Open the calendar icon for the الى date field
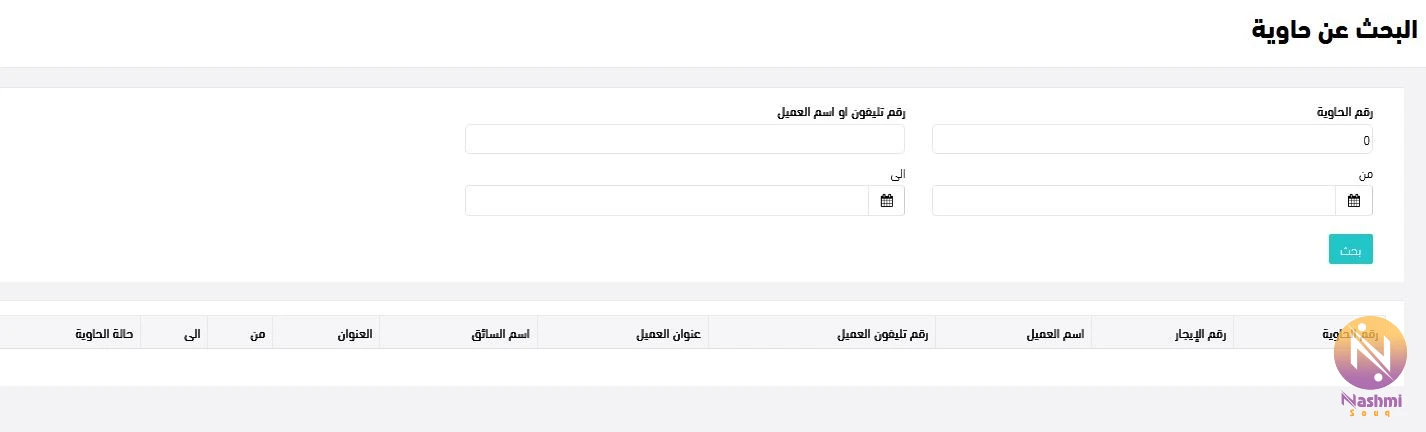 886,200
